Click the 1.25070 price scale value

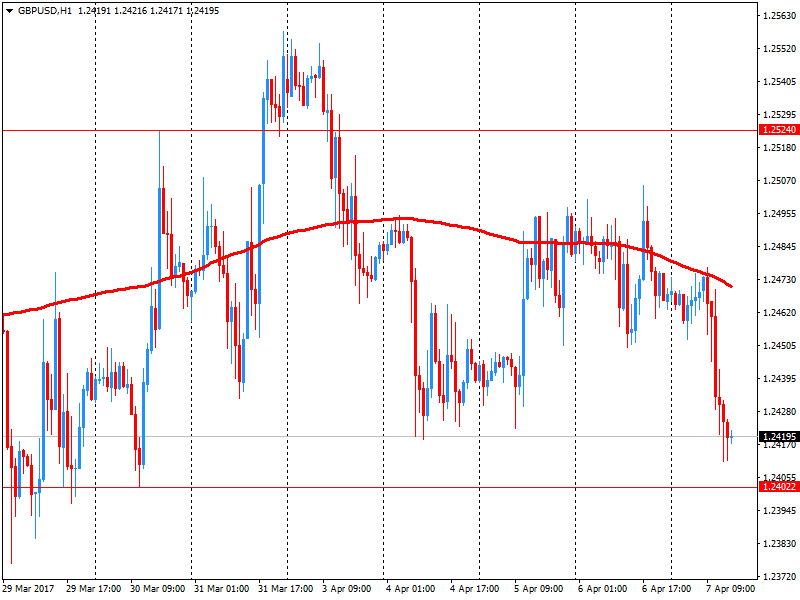point(779,181)
